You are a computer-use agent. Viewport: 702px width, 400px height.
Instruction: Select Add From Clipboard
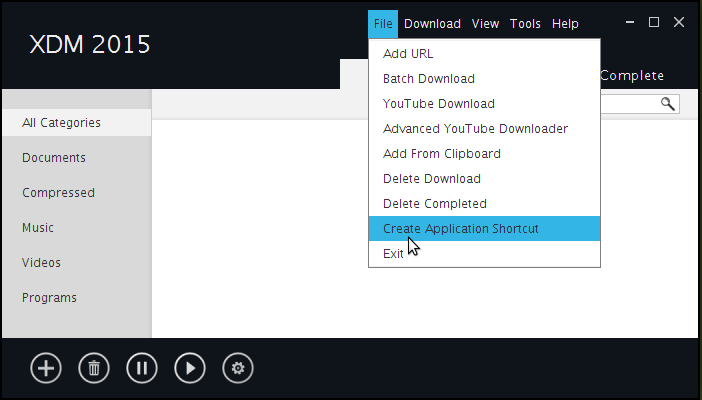pyautogui.click(x=484, y=154)
